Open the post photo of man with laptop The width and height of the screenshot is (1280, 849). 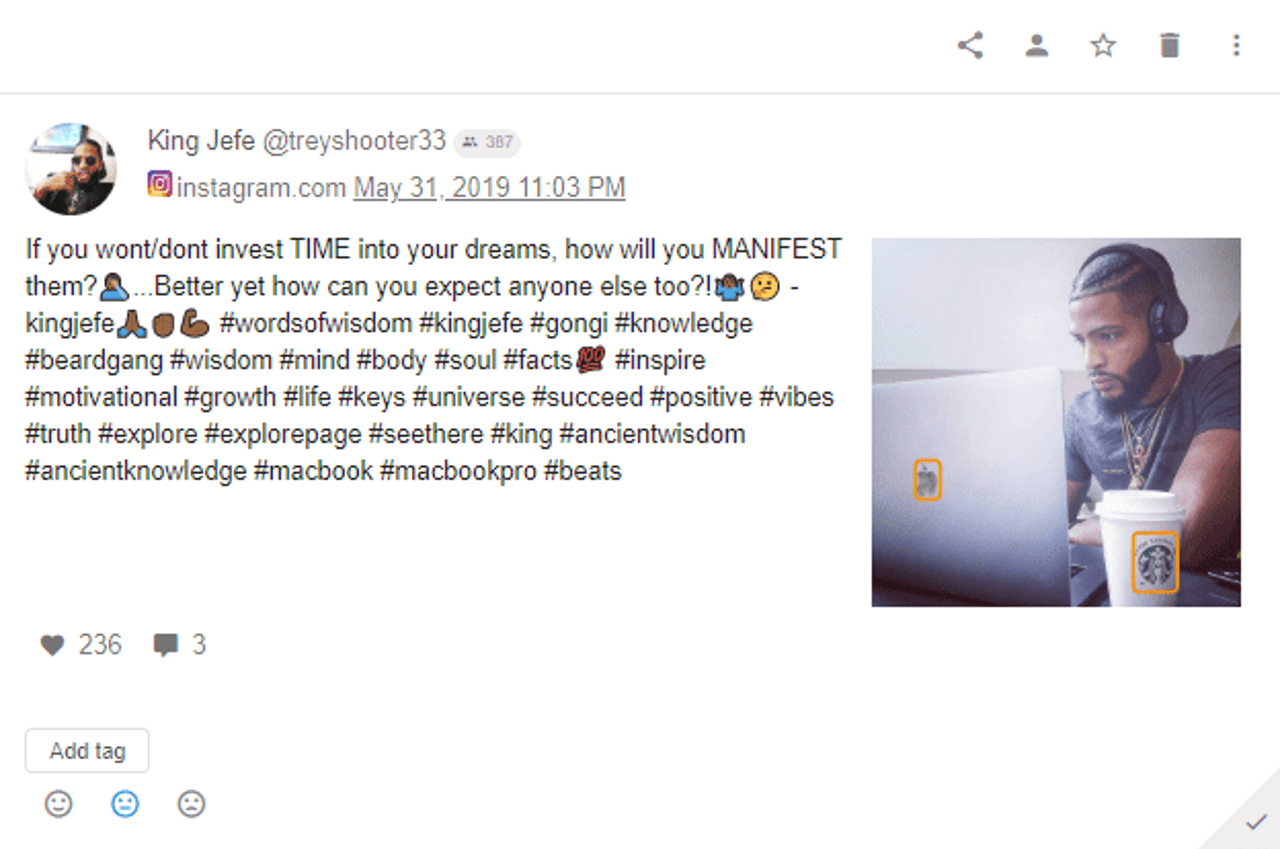[1056, 422]
